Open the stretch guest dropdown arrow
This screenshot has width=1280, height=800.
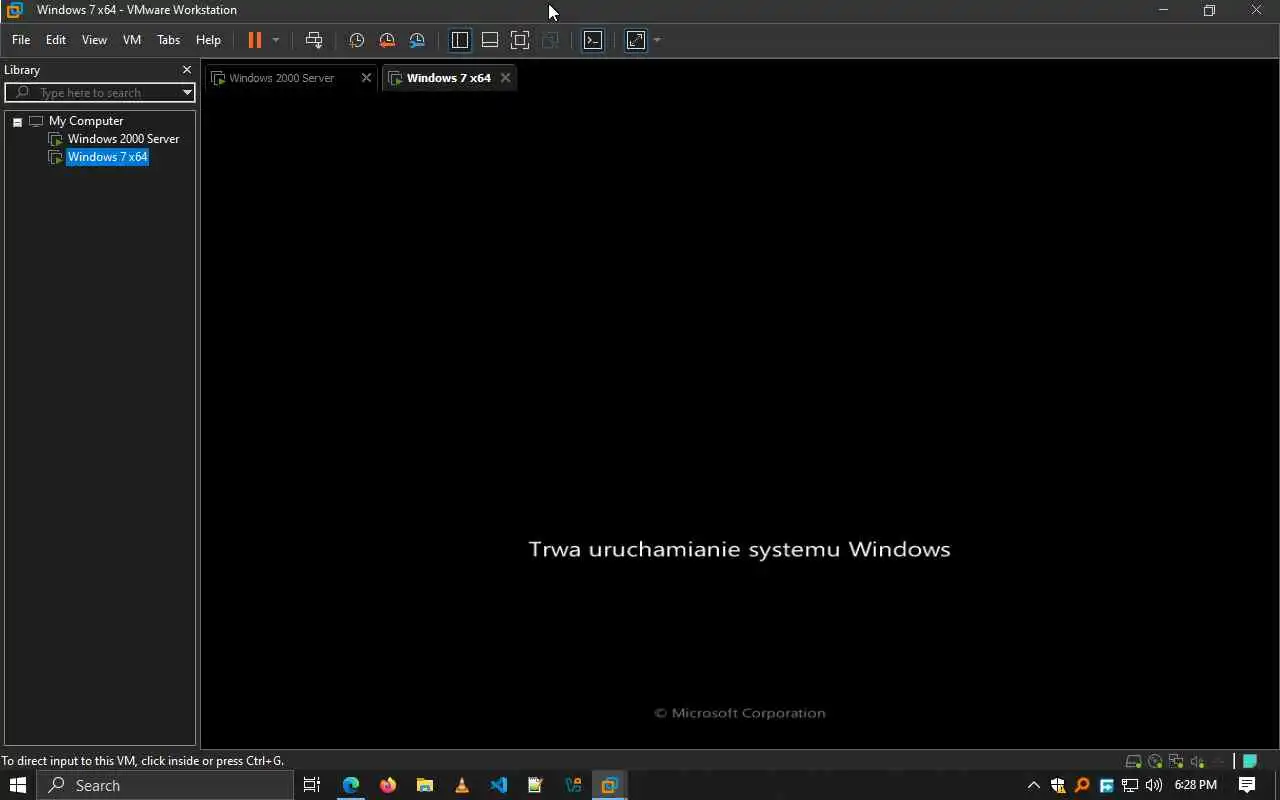click(657, 40)
